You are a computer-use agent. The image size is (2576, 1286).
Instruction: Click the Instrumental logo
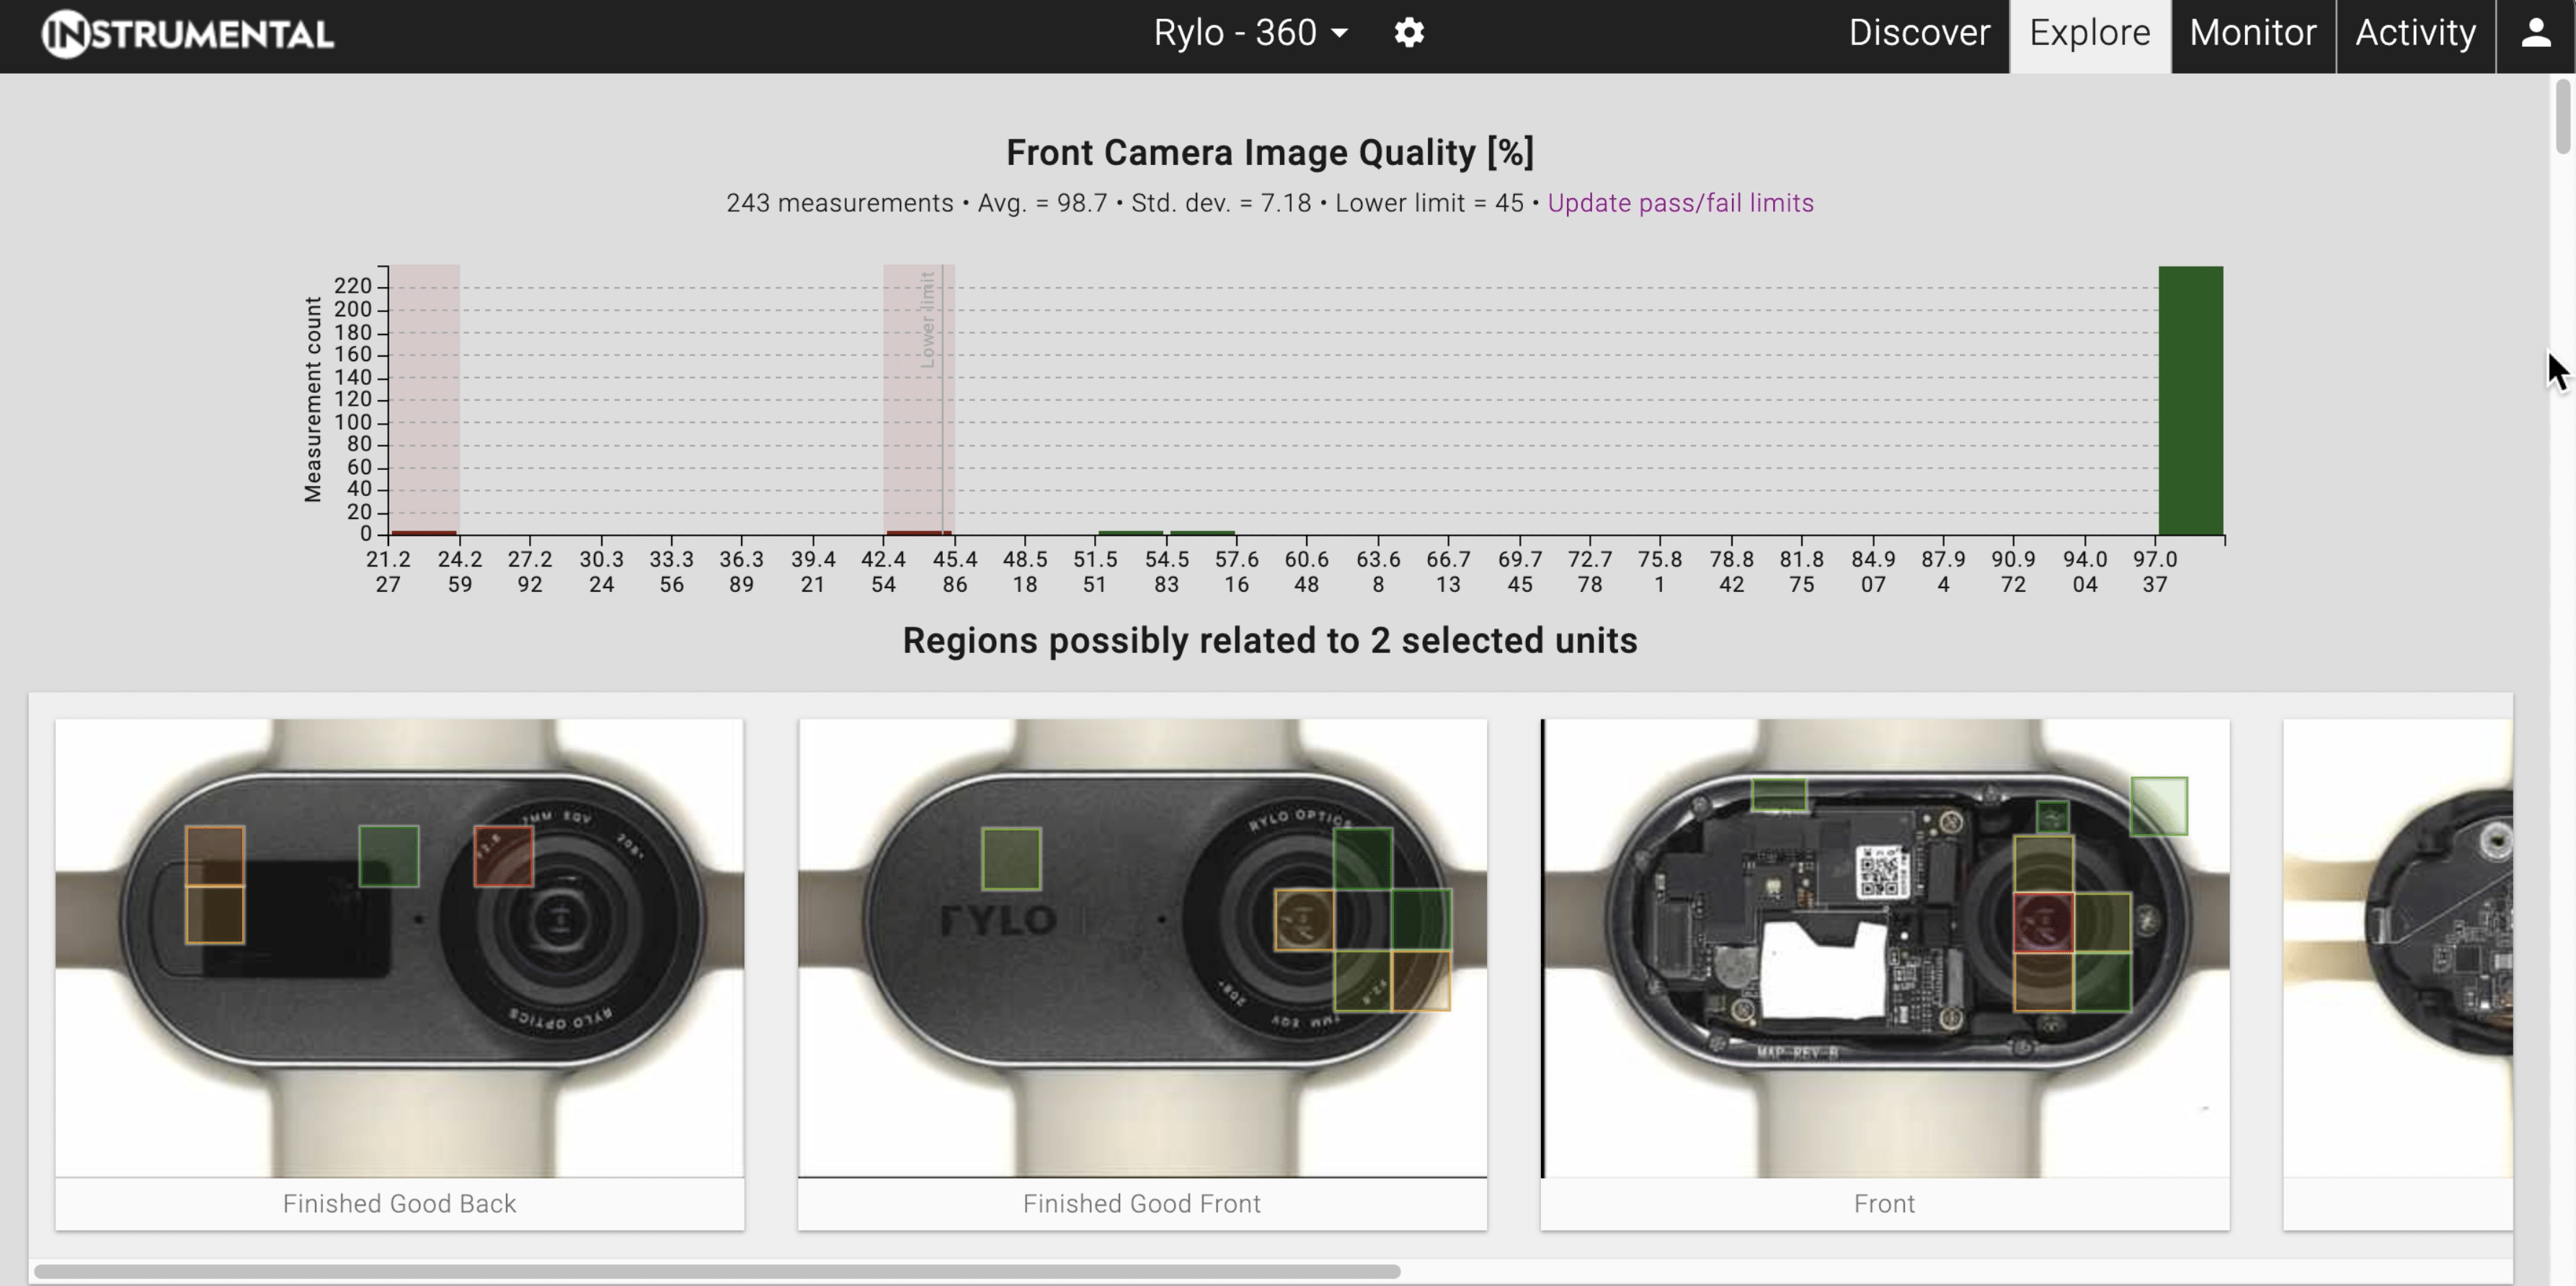click(x=187, y=34)
